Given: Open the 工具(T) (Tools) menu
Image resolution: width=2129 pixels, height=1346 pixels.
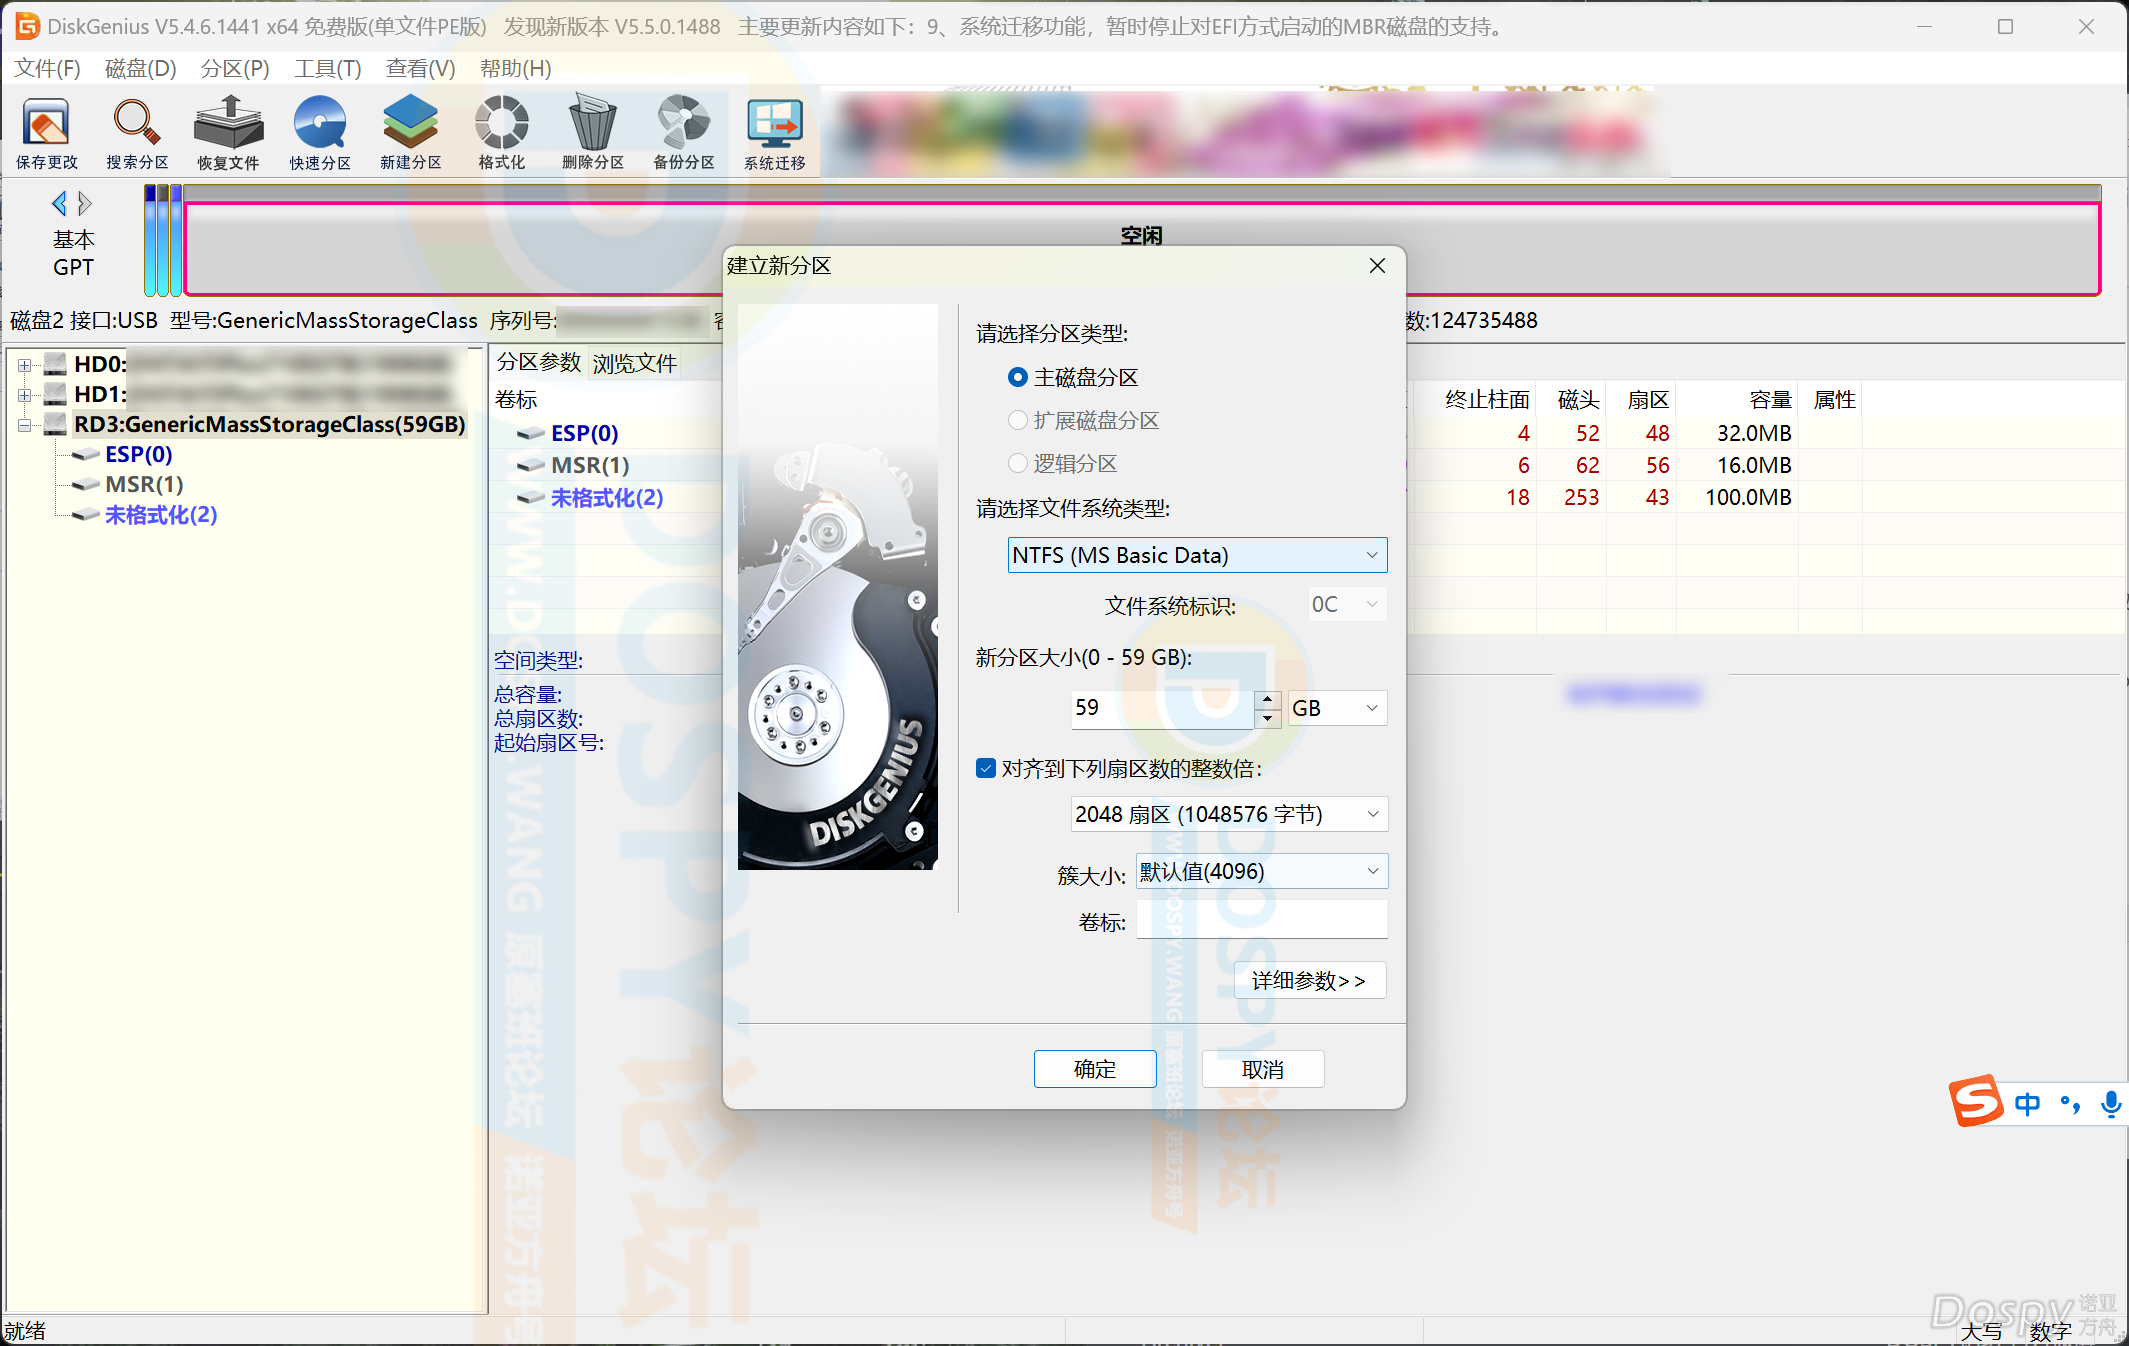Looking at the screenshot, I should pyautogui.click(x=327, y=68).
